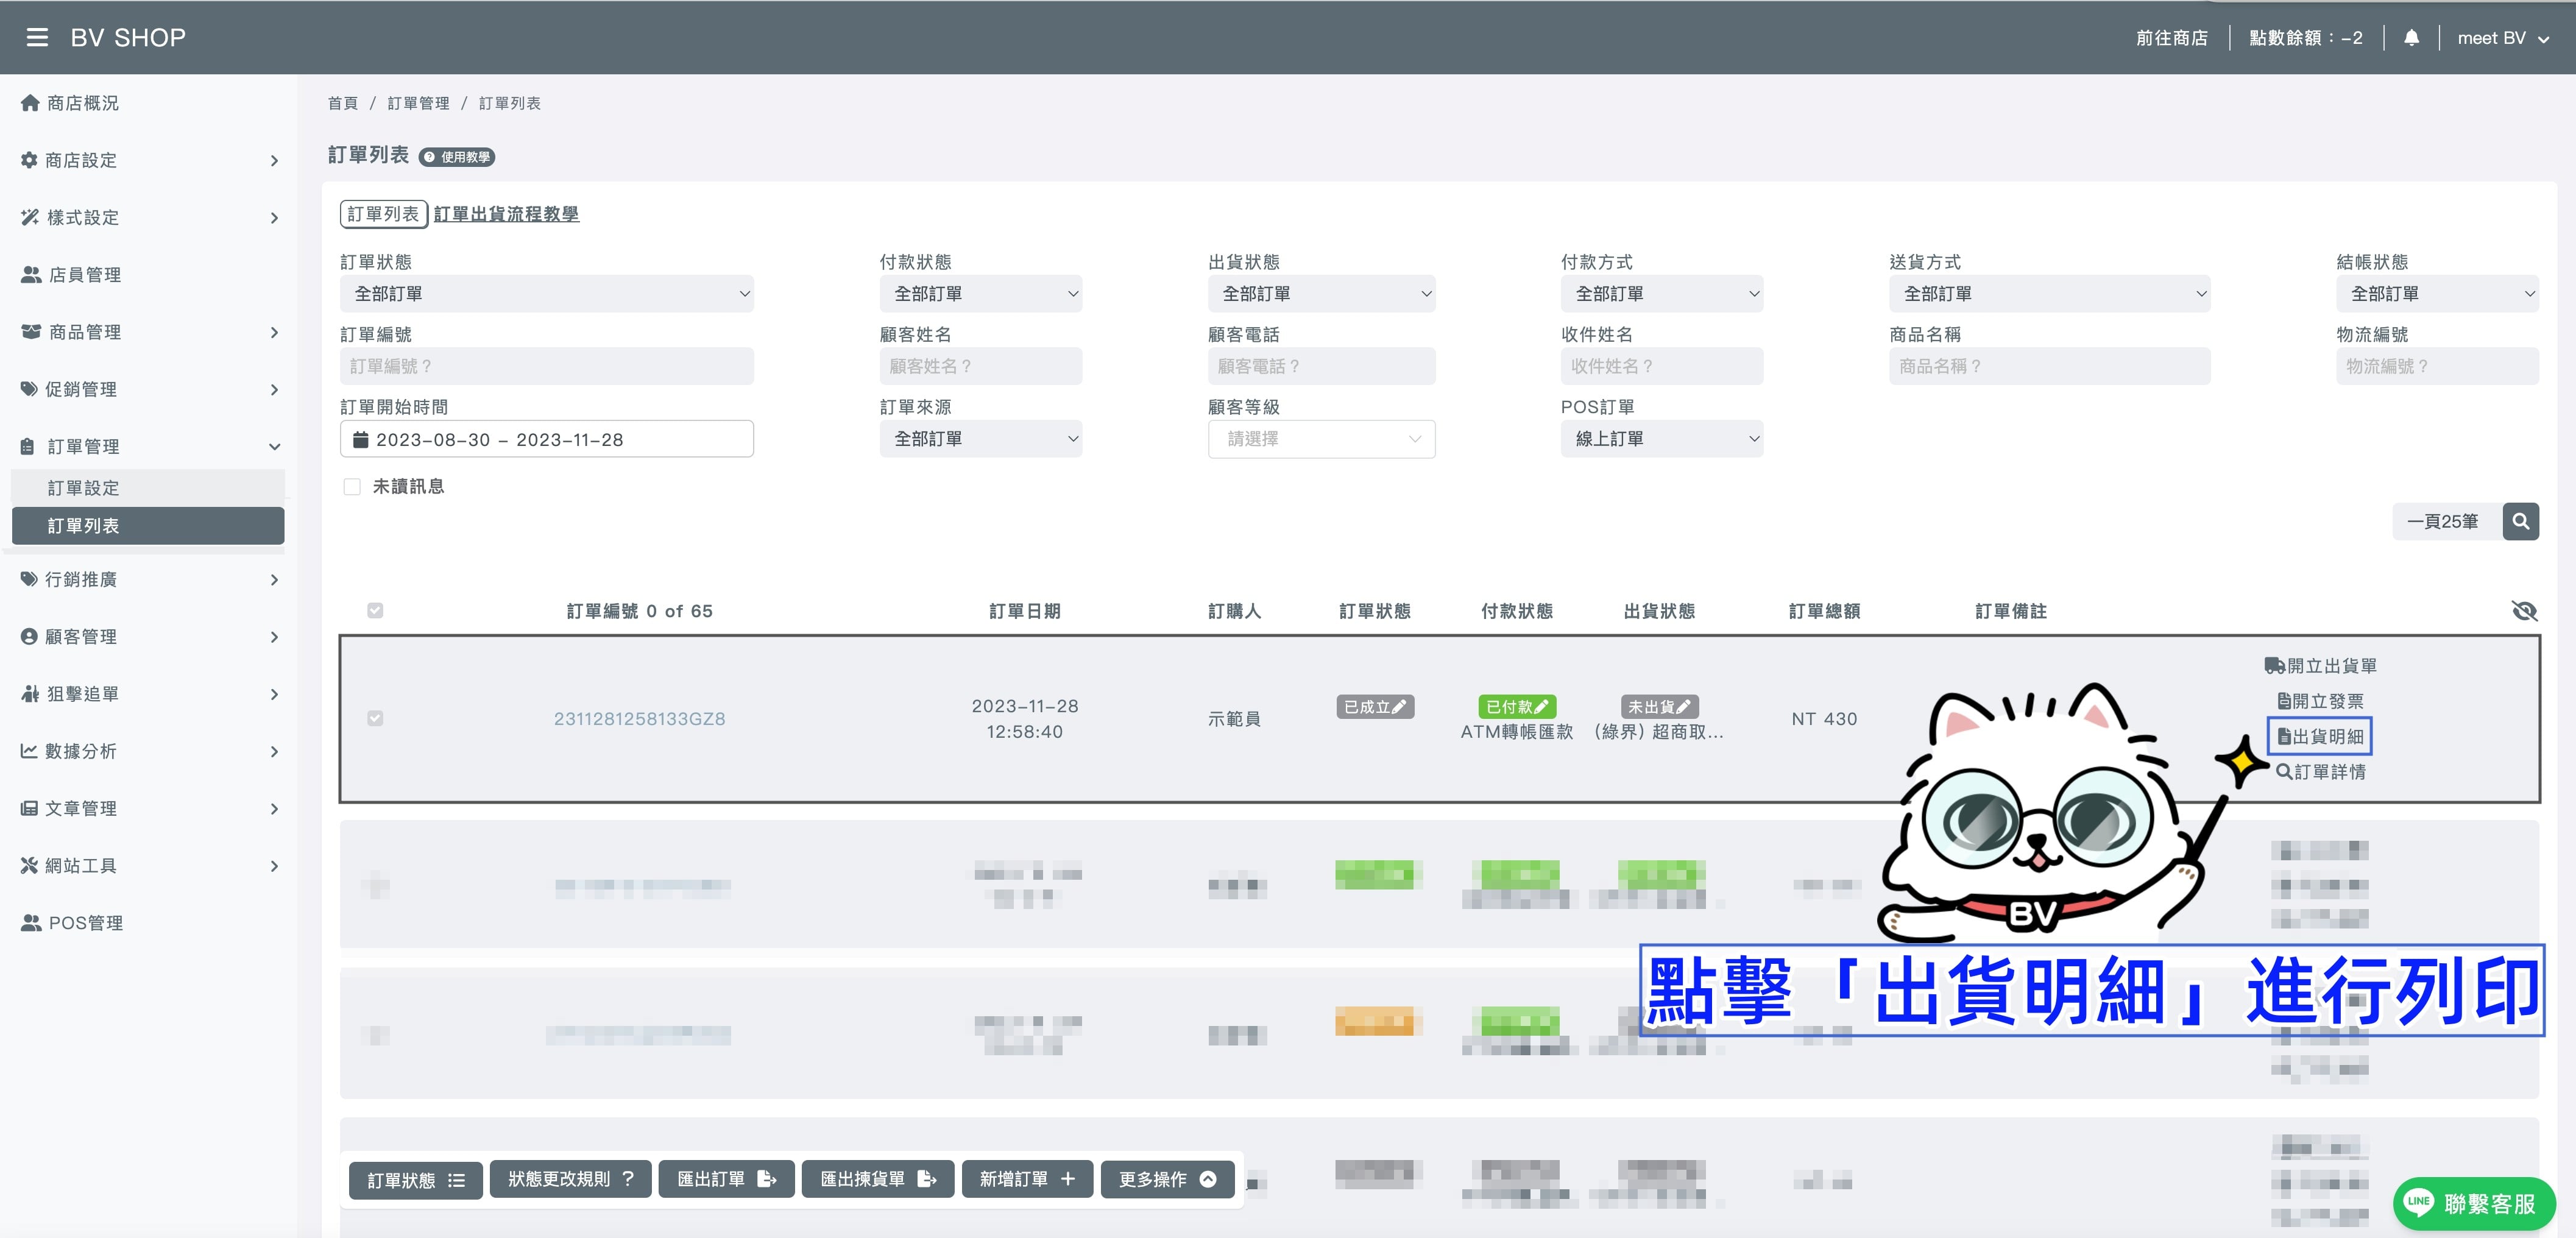Open the hamburger menu next to BV SHOP

[x=37, y=37]
